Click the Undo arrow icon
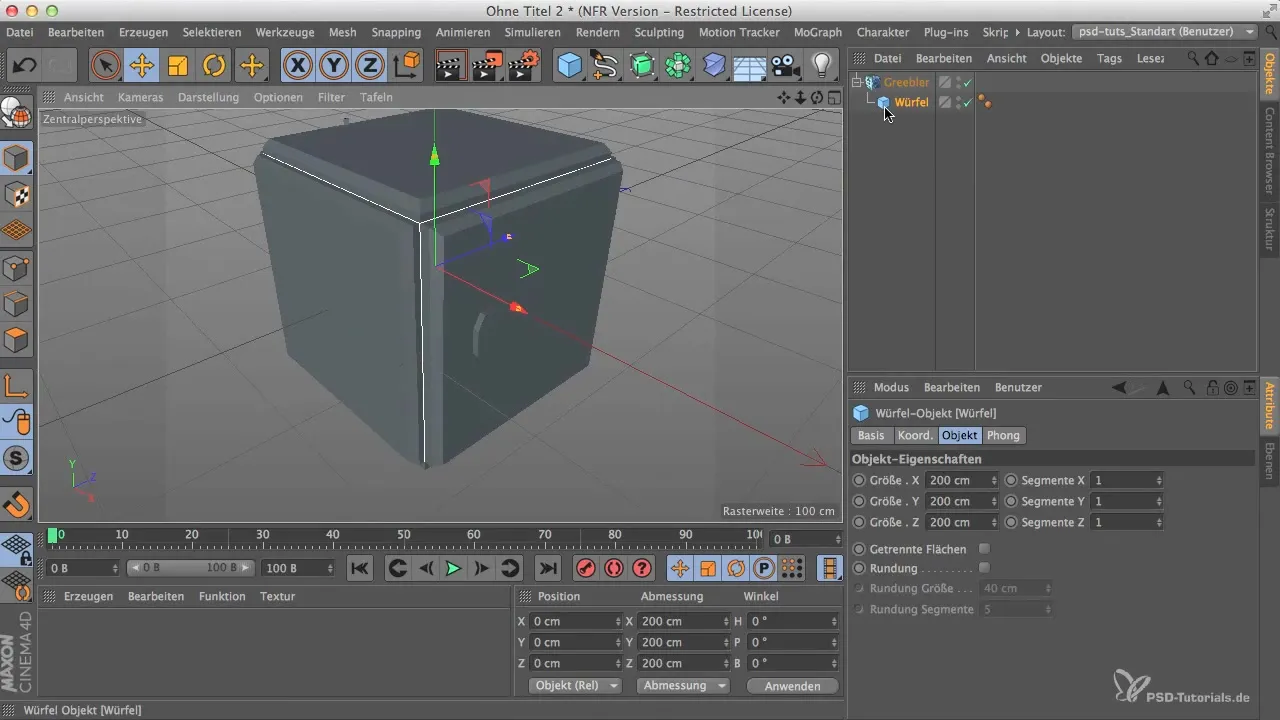The width and height of the screenshot is (1280, 720). [x=26, y=67]
